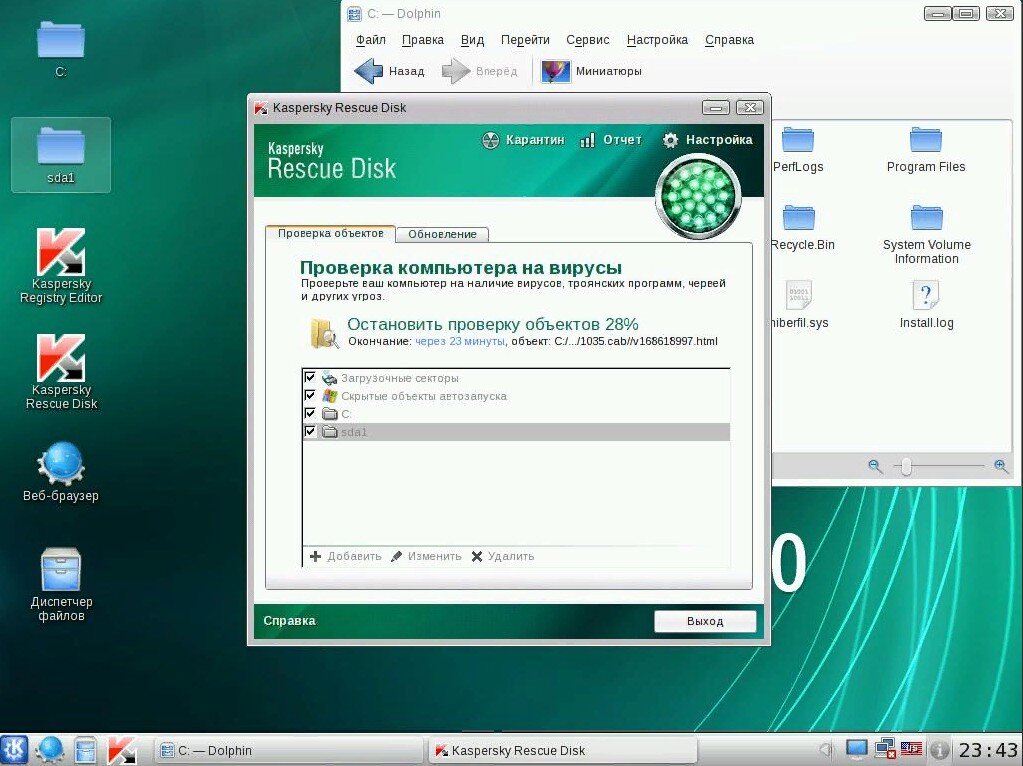Launch file manager from taskbar
Viewport: 1023px width, 766px height.
point(85,750)
